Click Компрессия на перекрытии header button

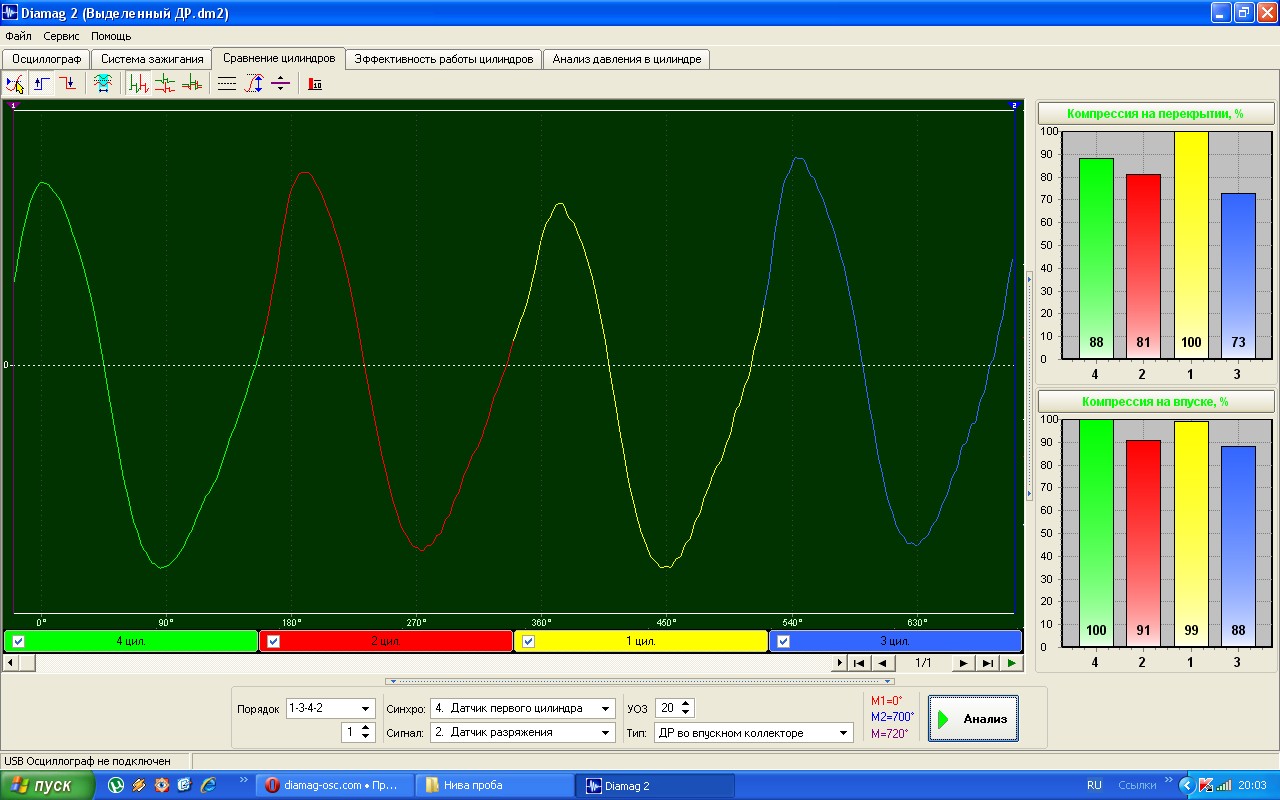click(x=1155, y=114)
